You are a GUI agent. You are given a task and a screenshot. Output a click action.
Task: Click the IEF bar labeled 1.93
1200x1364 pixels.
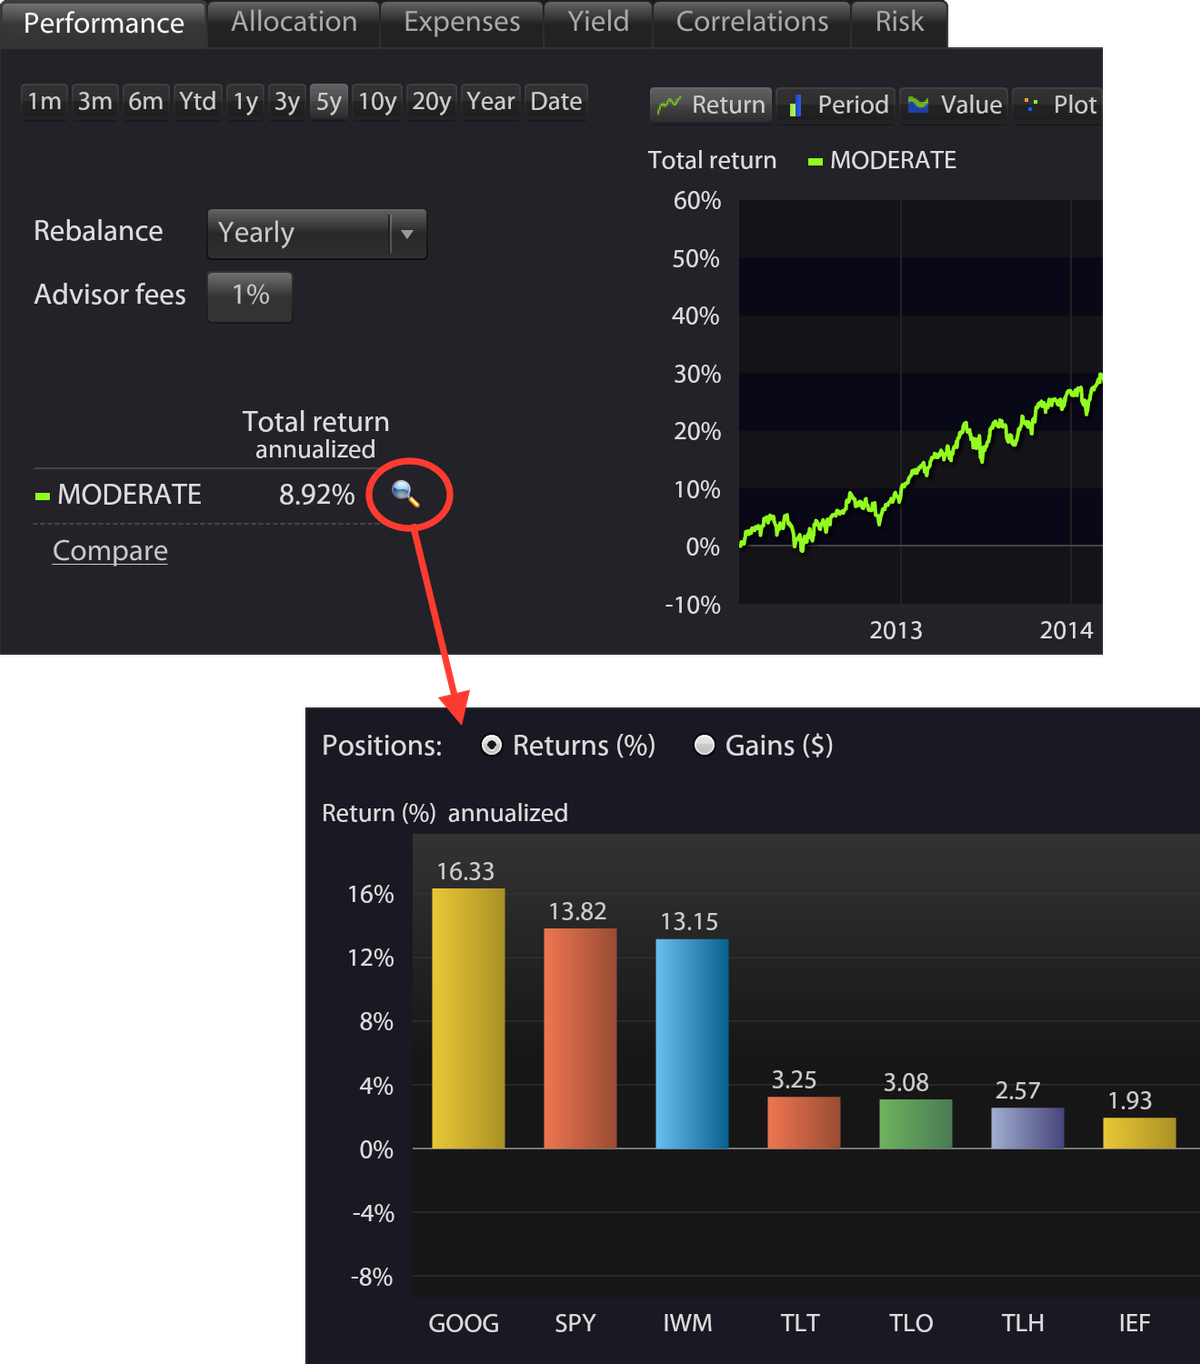(x=1140, y=1132)
